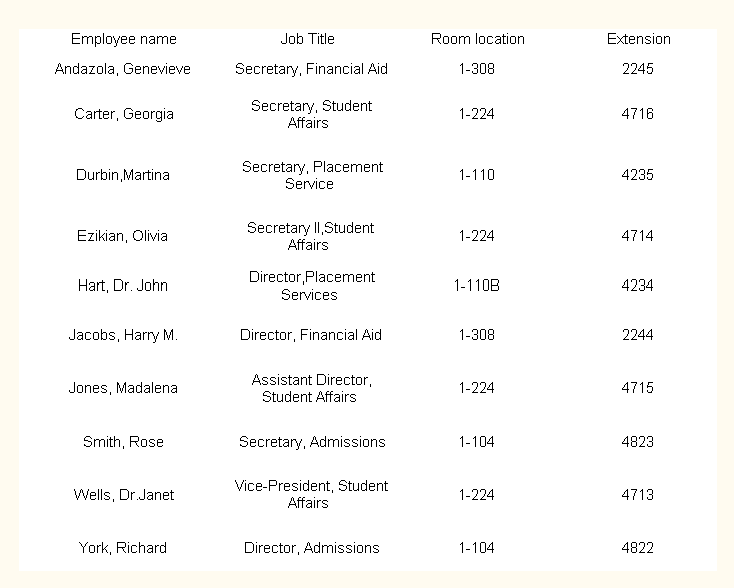The height and width of the screenshot is (588, 734).
Task: Select the Job Title column header
Action: 308,39
